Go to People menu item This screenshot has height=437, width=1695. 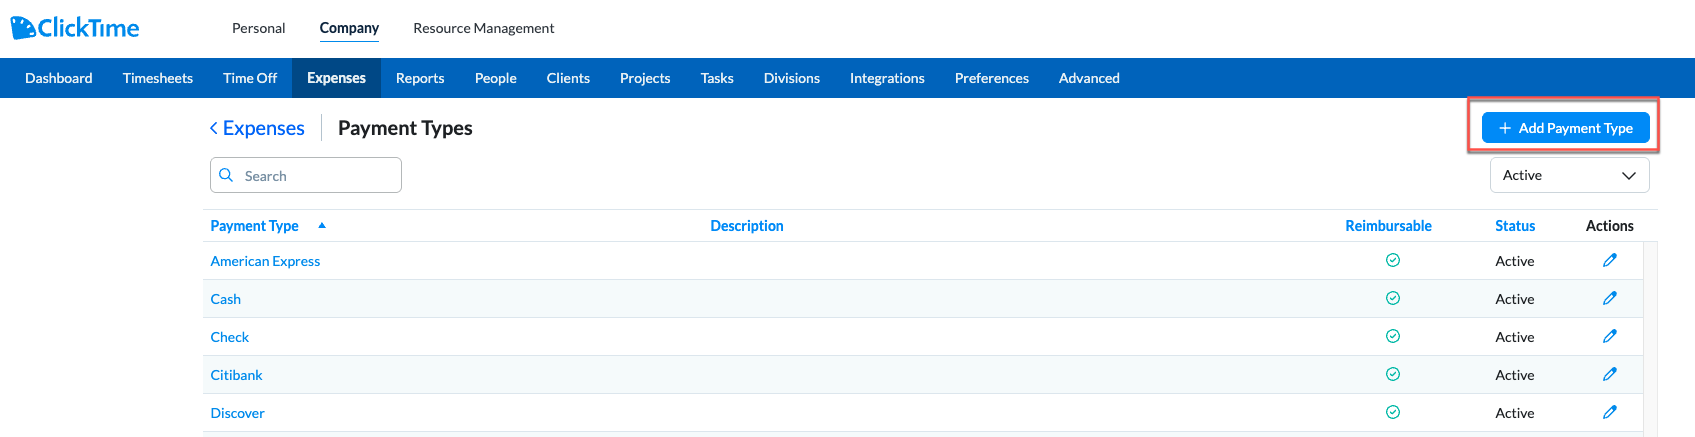pos(496,78)
